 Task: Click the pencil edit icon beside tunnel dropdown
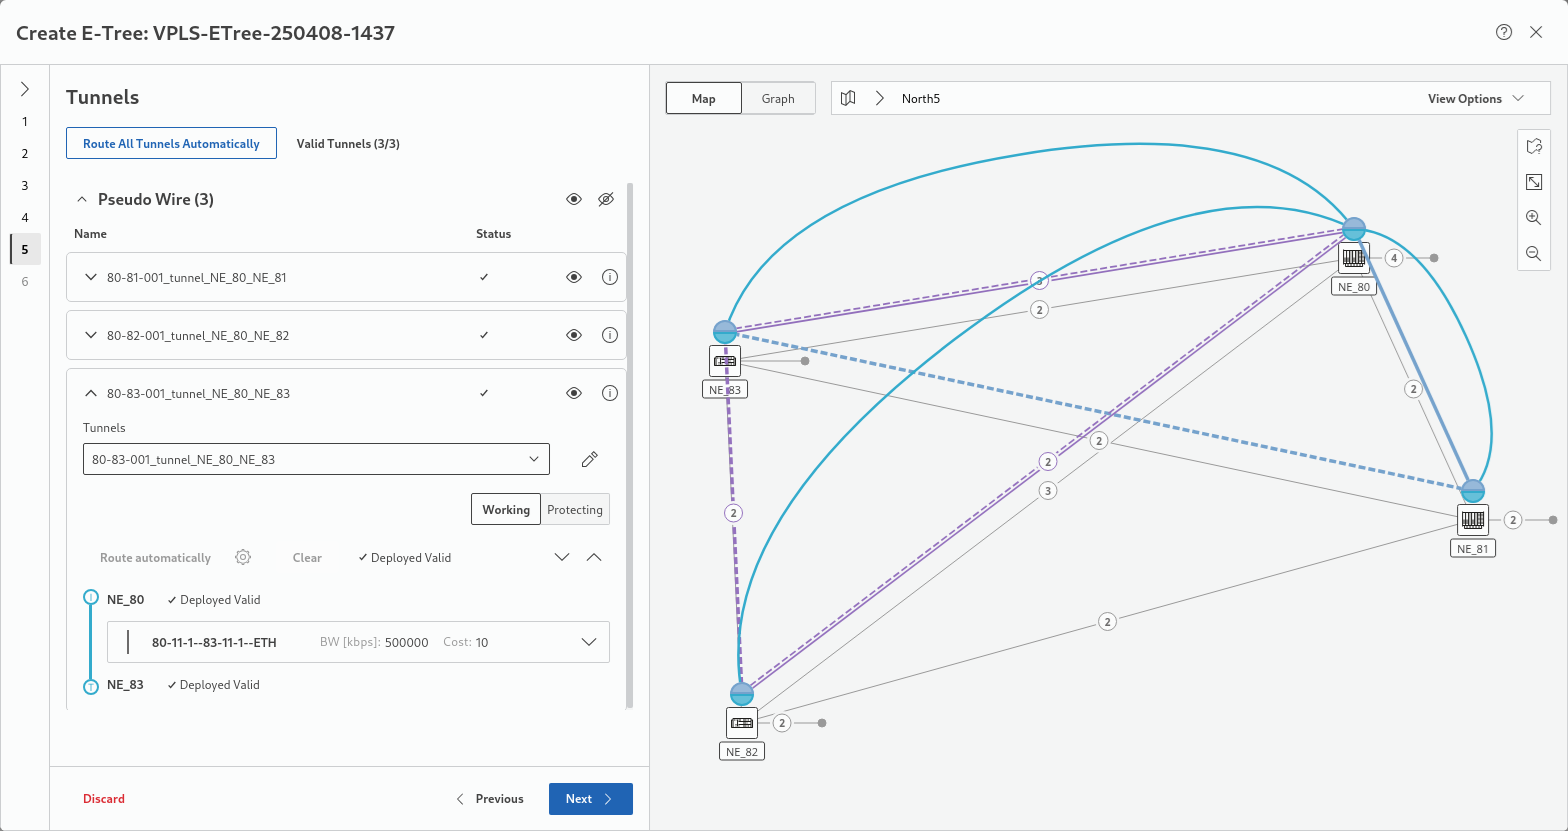(590, 459)
